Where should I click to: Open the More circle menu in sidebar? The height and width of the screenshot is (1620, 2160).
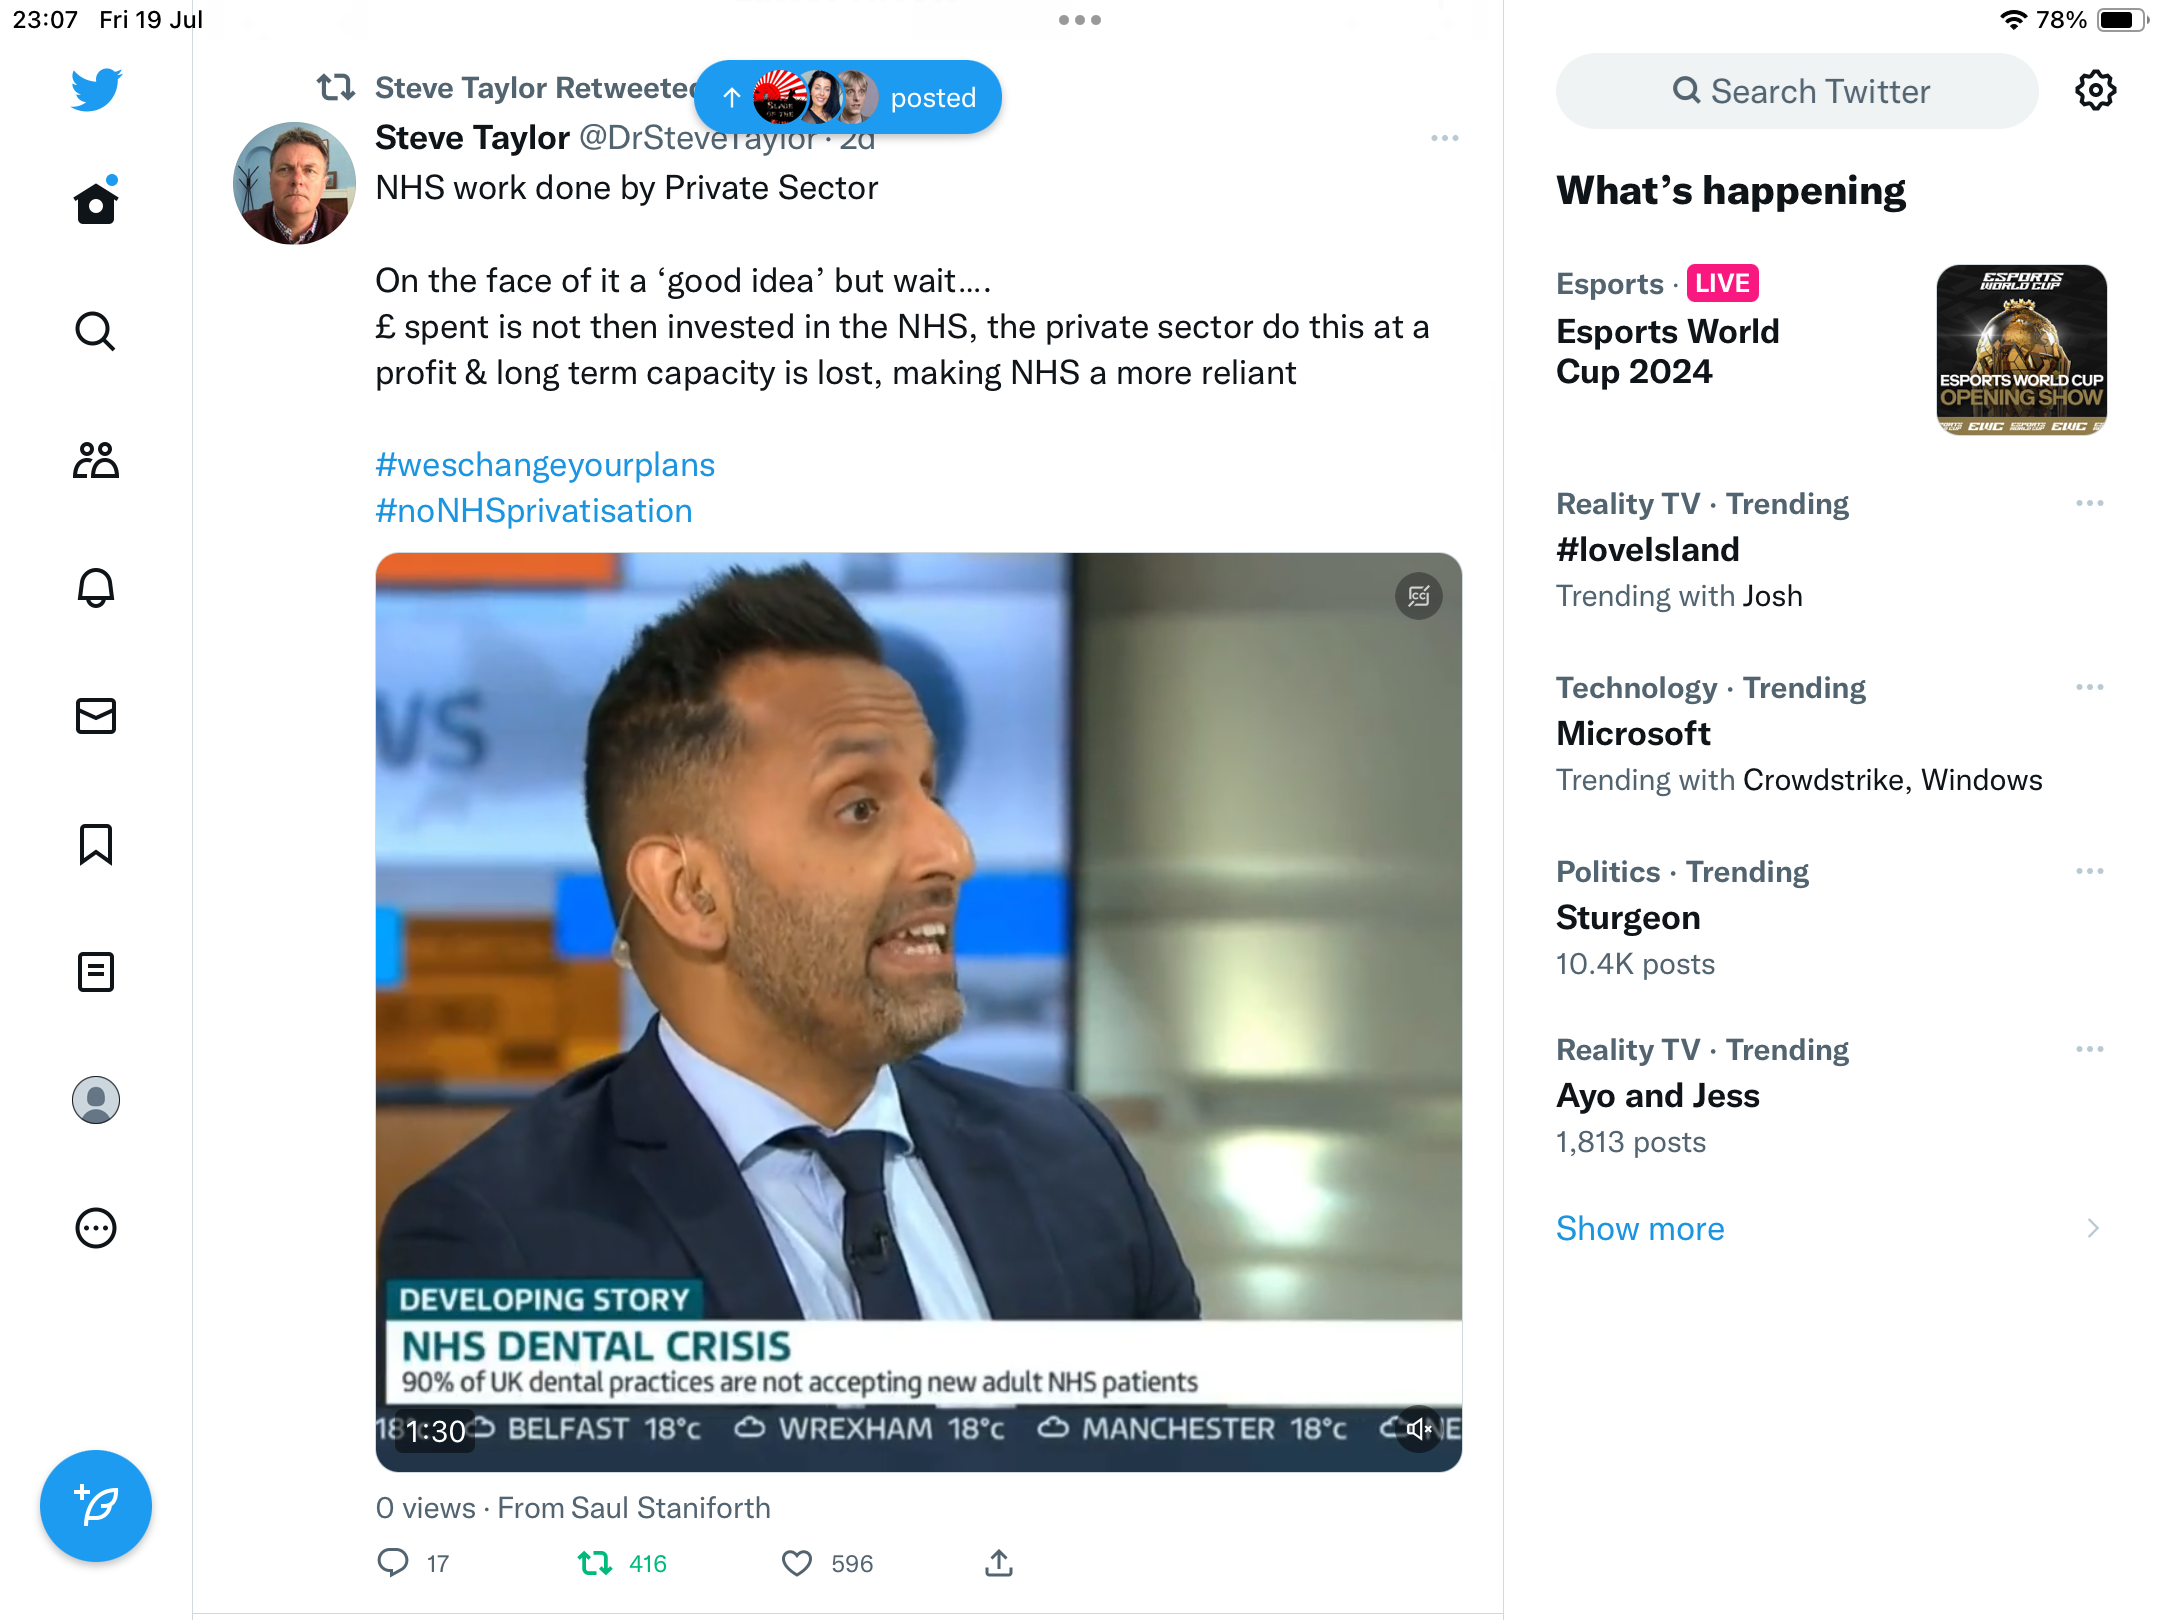96,1228
